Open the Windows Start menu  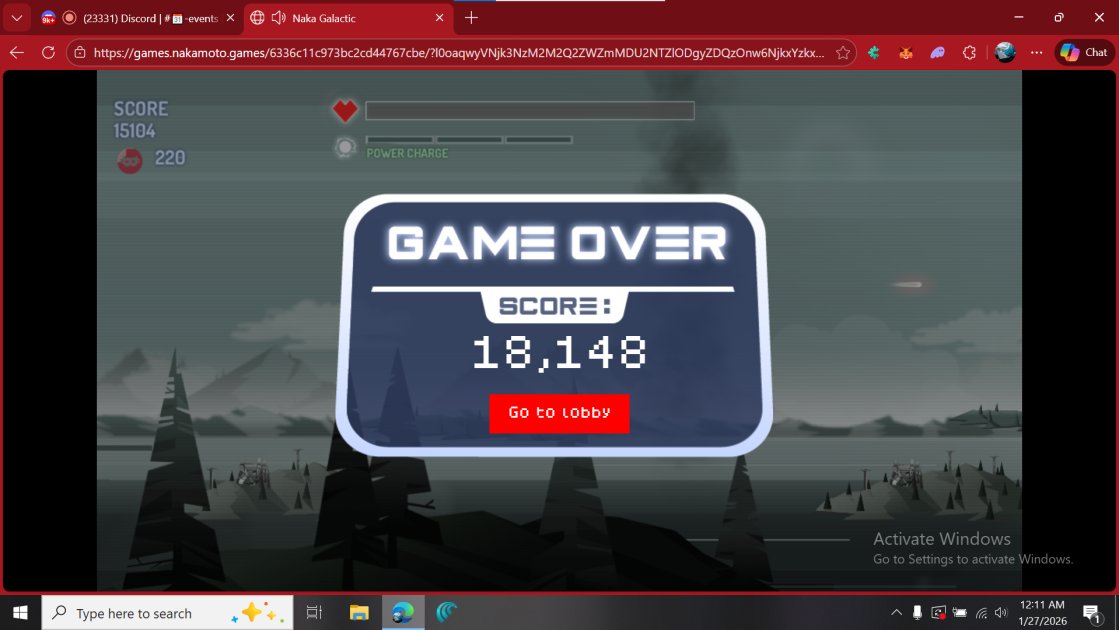(20, 612)
